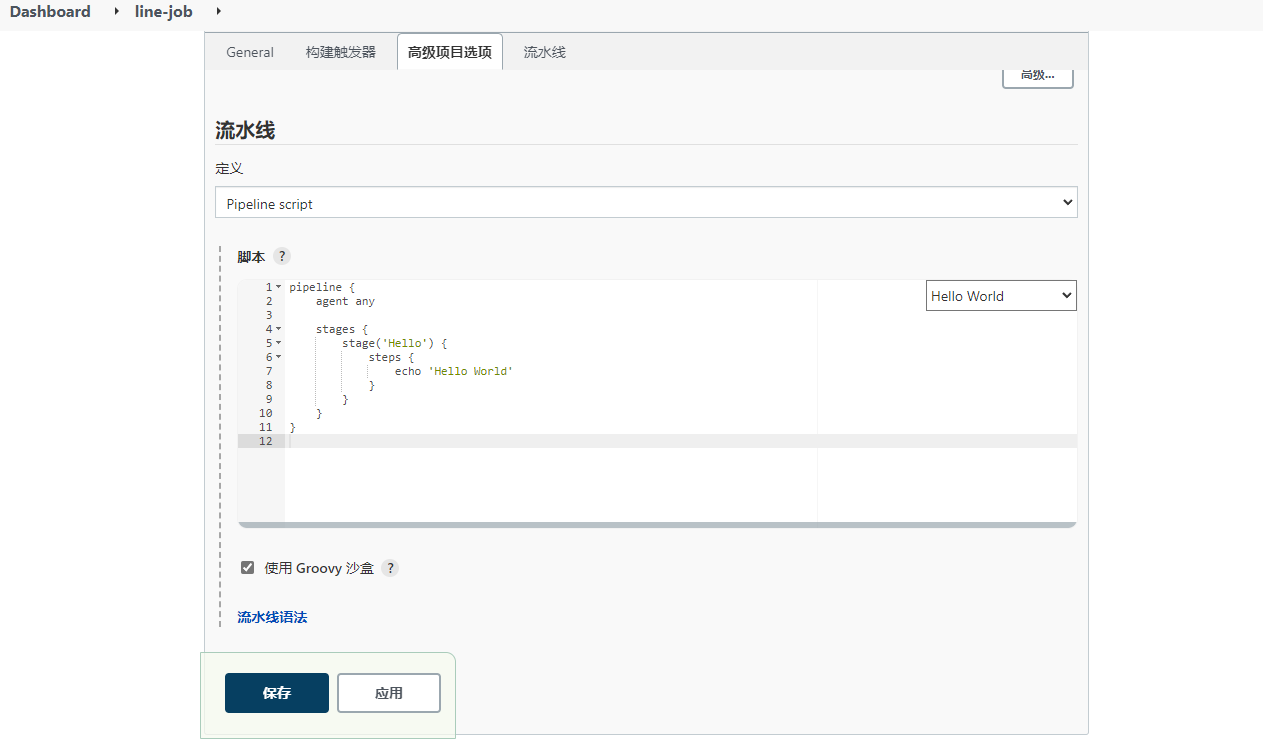Switch to the General tab
This screenshot has height=750, width=1263.
250,52
